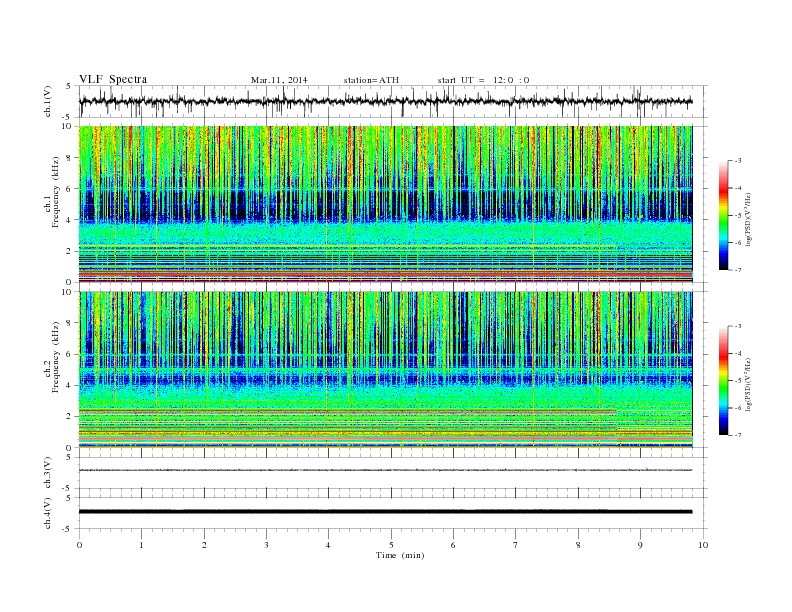Select the "start UT = 12:0 :0" text

coord(483,80)
